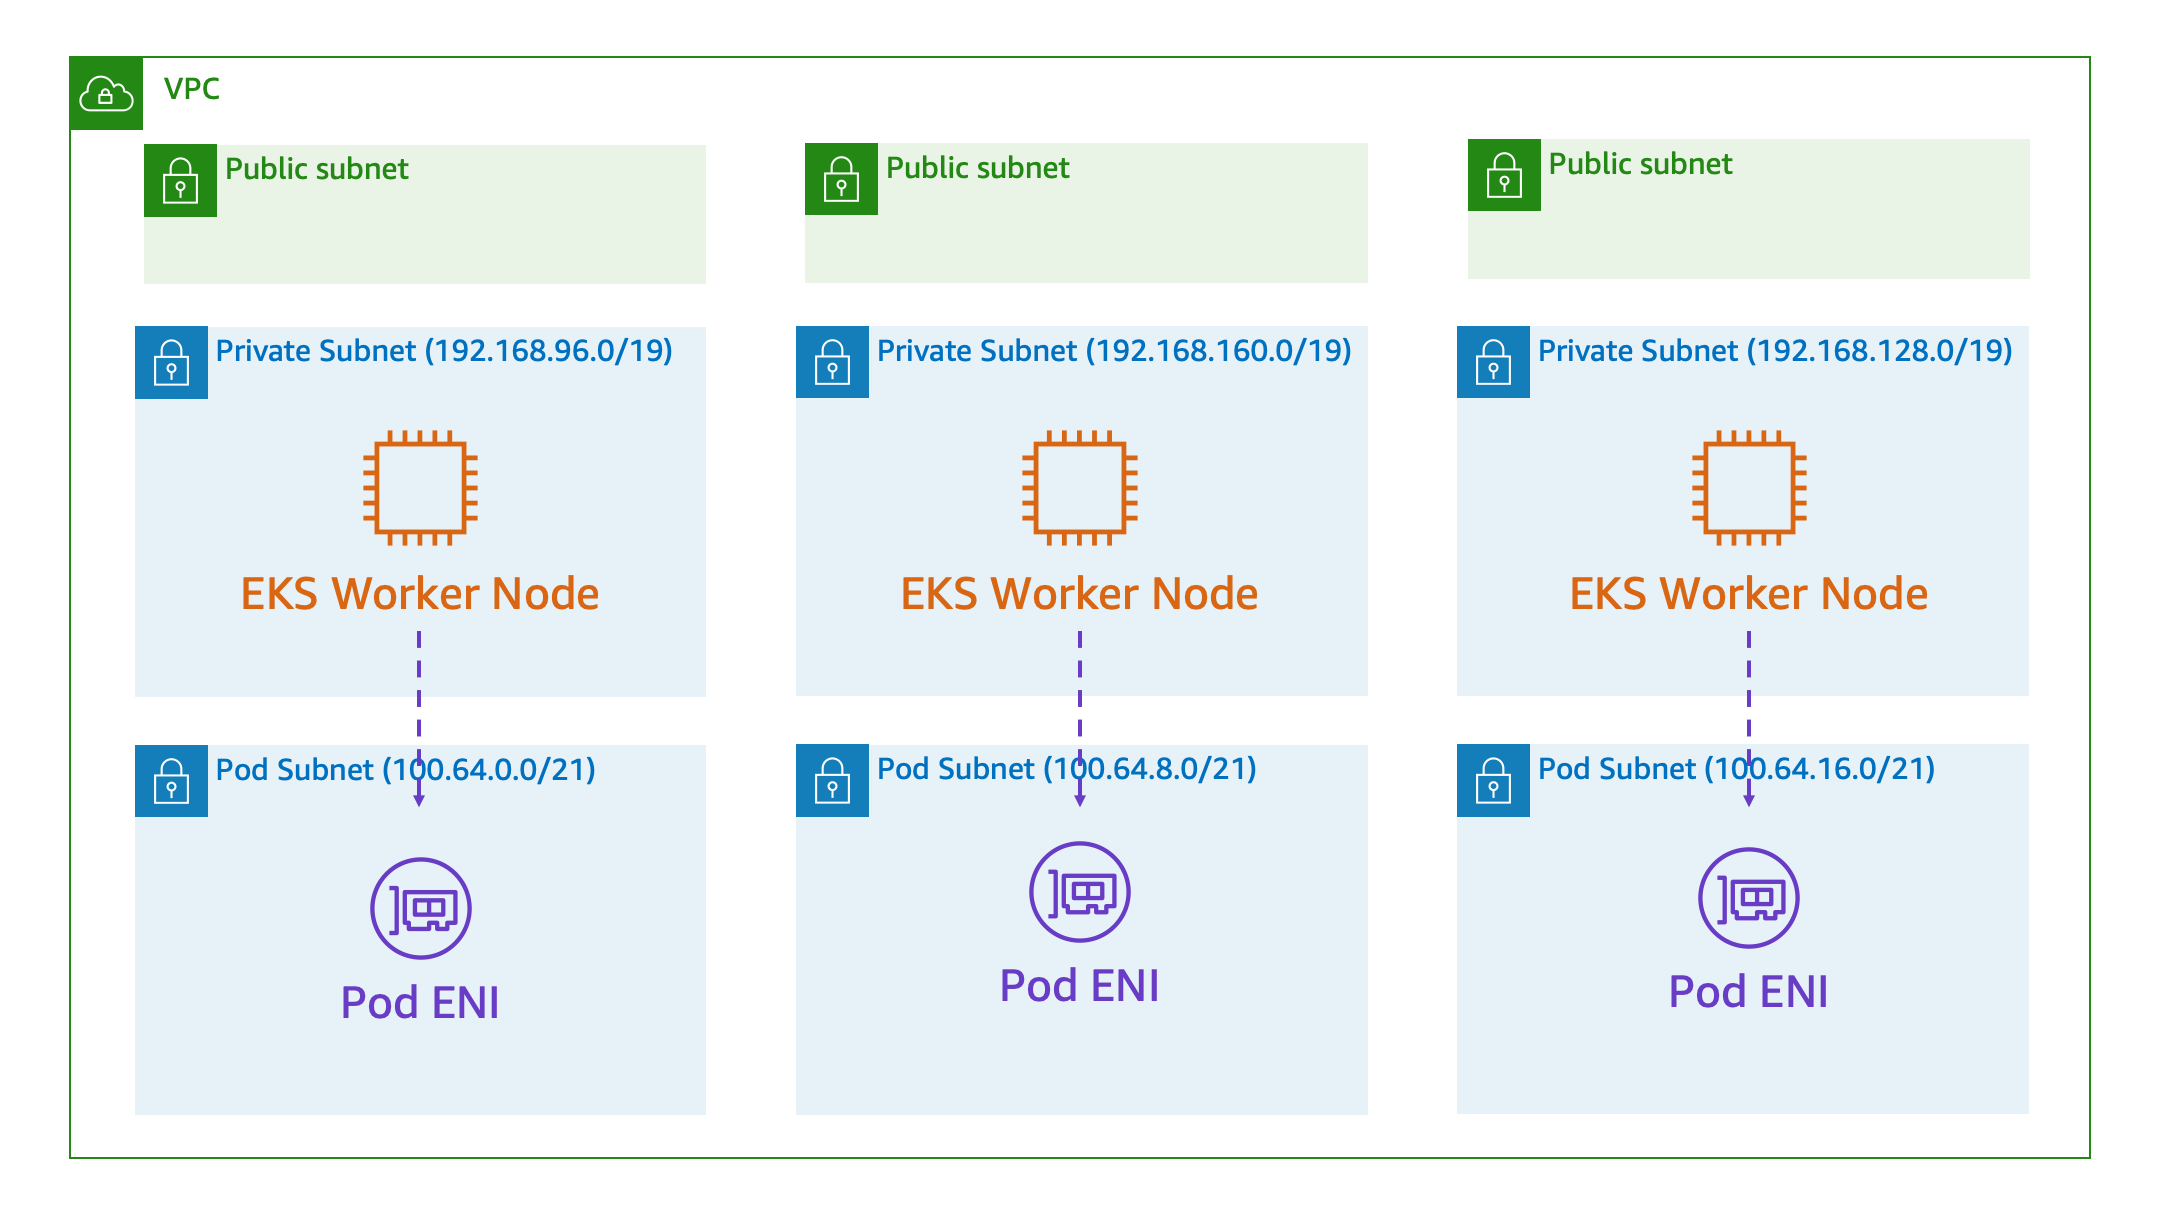Image resolution: width=2160 pixels, height=1215 pixels.
Task: Select the label Pod Subnet (100.64.8.0/21)
Action: [x=1067, y=769]
